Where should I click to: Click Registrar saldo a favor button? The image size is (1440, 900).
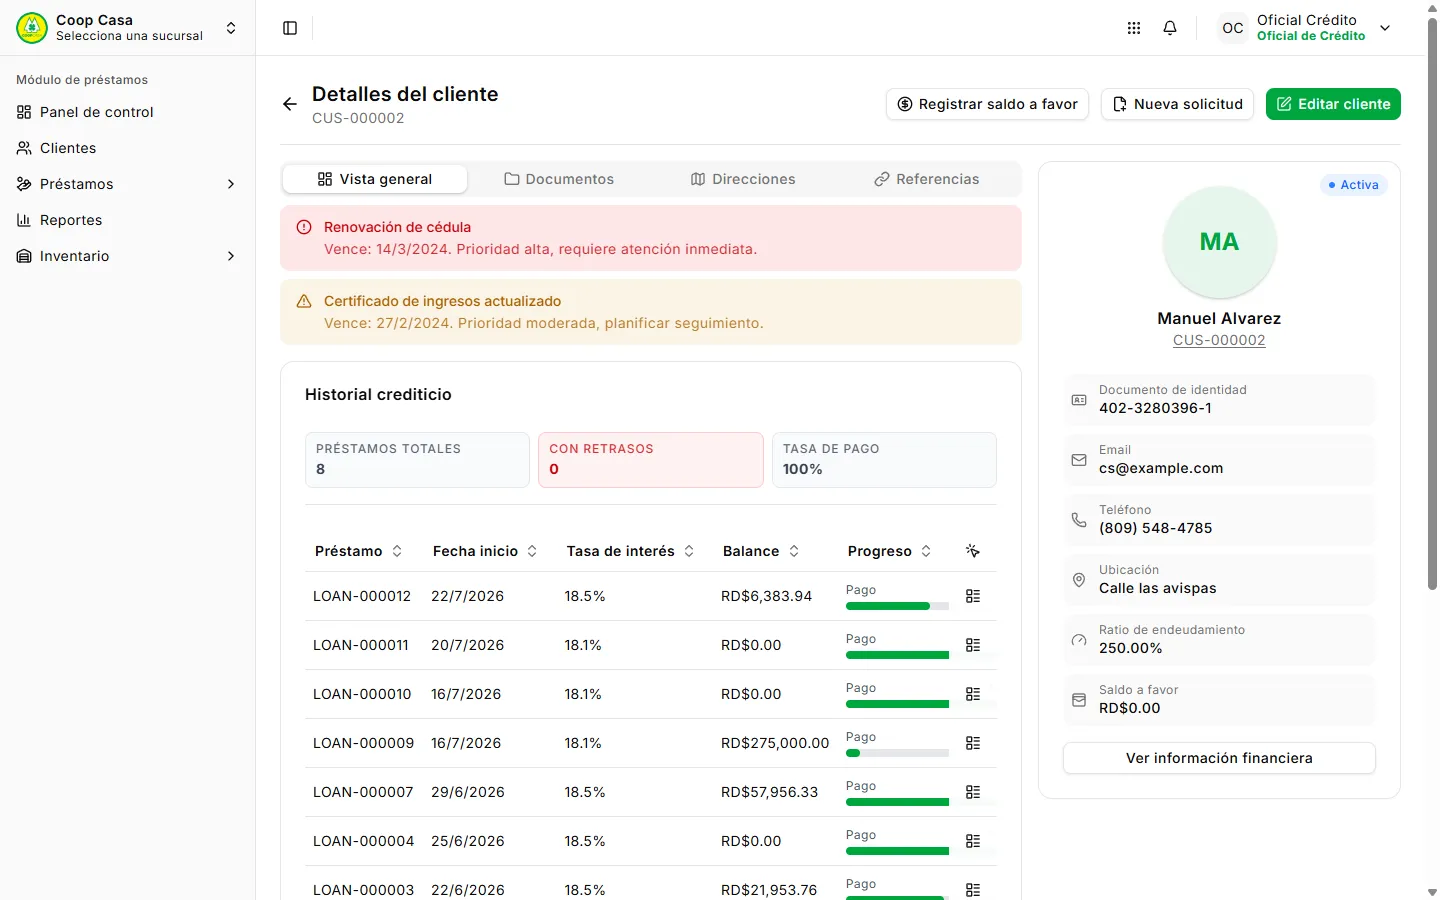coord(987,104)
